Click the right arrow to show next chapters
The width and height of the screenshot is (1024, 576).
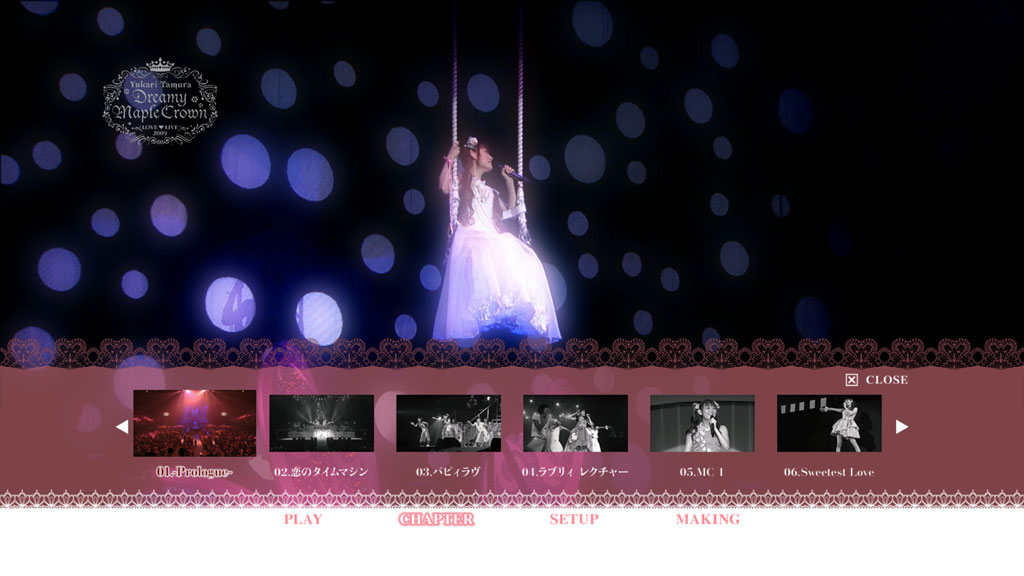point(902,427)
